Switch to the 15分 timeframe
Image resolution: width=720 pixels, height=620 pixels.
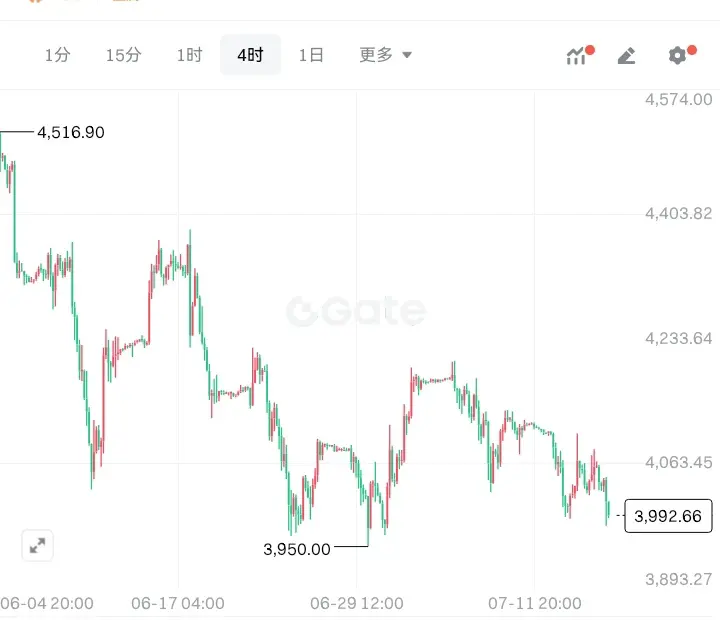pyautogui.click(x=124, y=55)
